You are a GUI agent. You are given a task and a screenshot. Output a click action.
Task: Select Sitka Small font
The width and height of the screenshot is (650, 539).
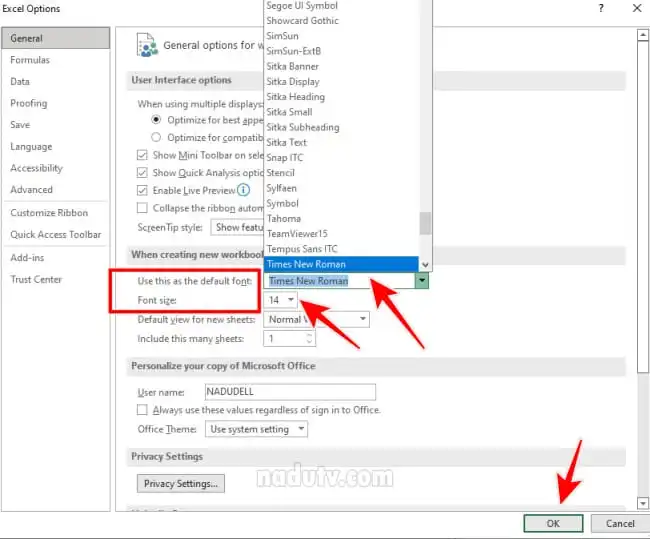tap(341, 112)
